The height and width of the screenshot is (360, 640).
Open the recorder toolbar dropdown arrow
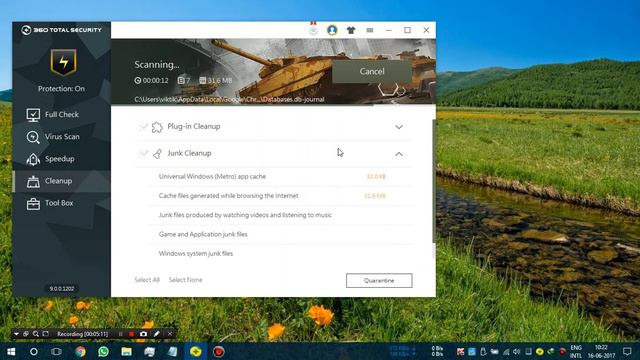16,334
